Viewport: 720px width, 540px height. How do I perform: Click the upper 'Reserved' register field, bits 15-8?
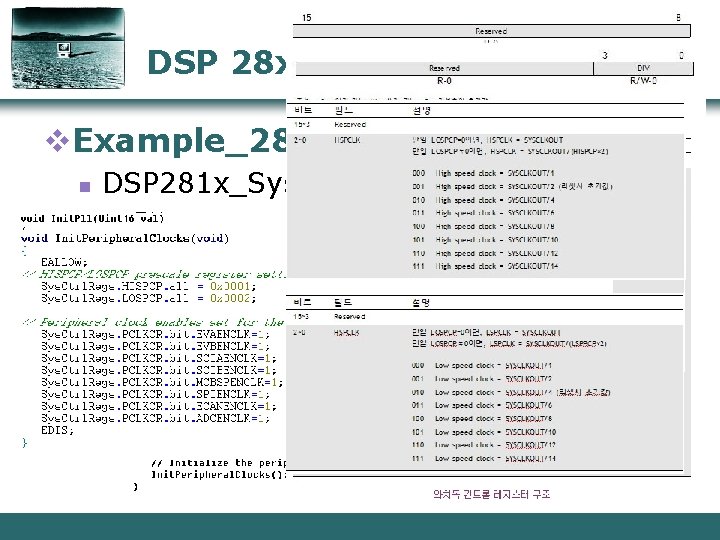(x=491, y=31)
